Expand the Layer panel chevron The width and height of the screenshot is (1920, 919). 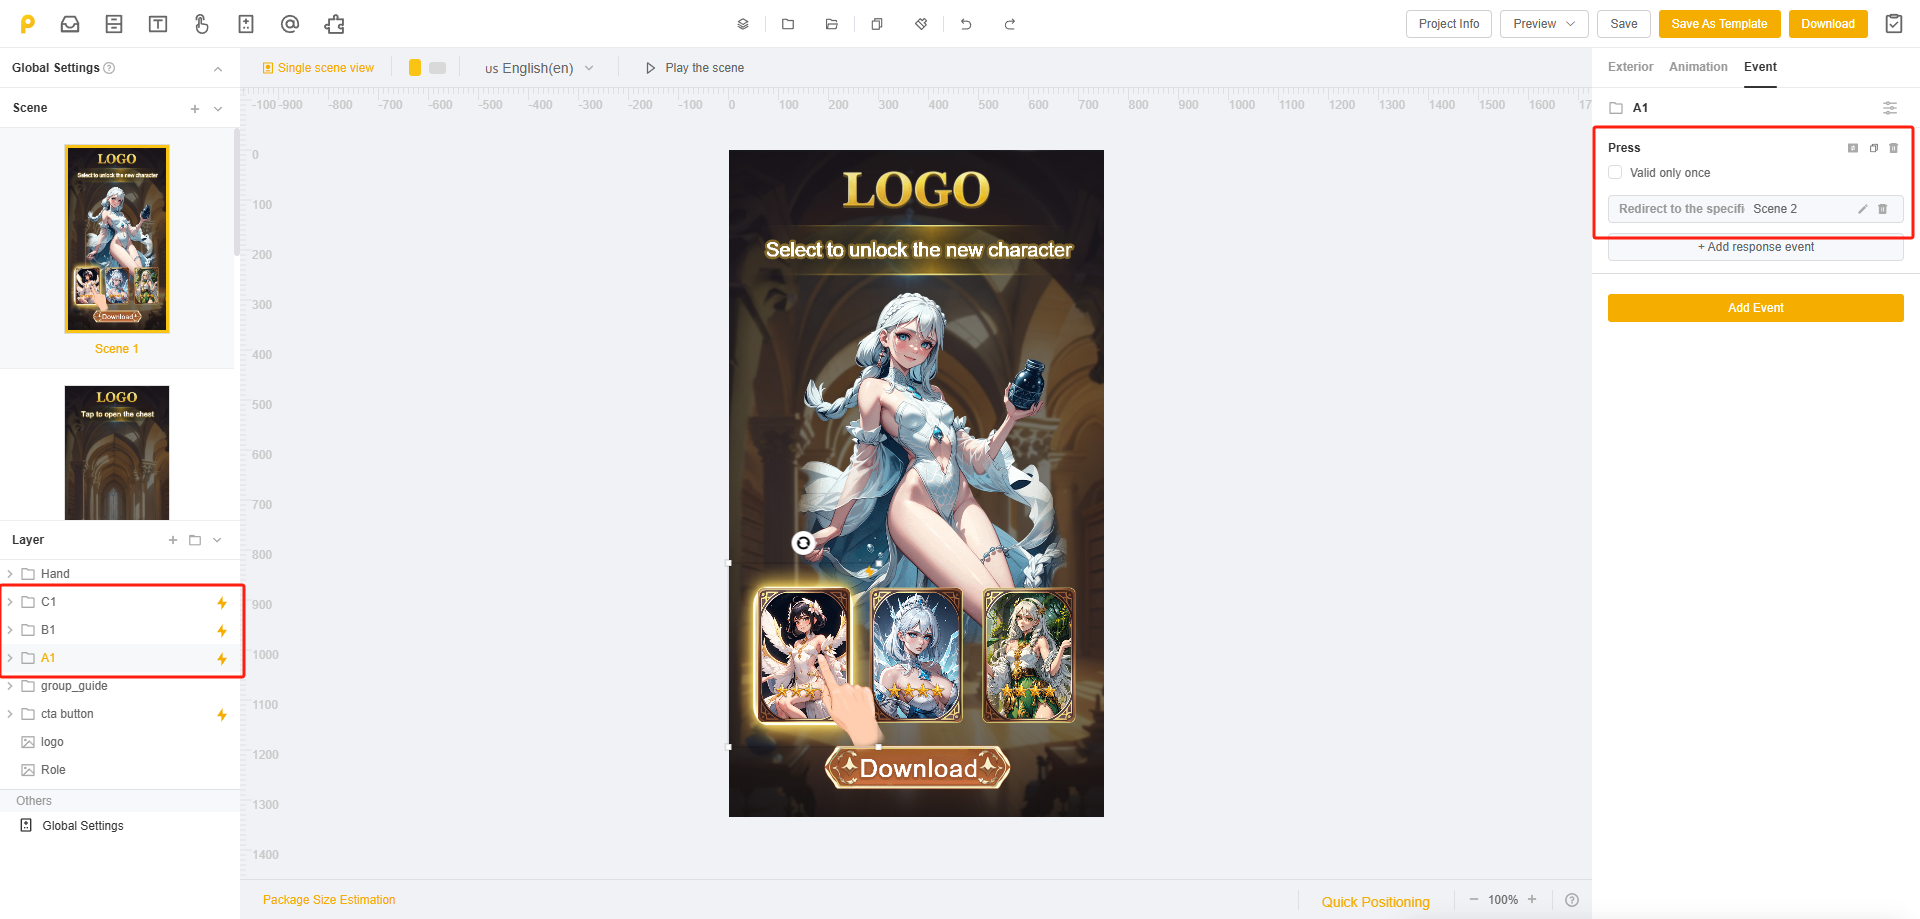click(x=217, y=540)
